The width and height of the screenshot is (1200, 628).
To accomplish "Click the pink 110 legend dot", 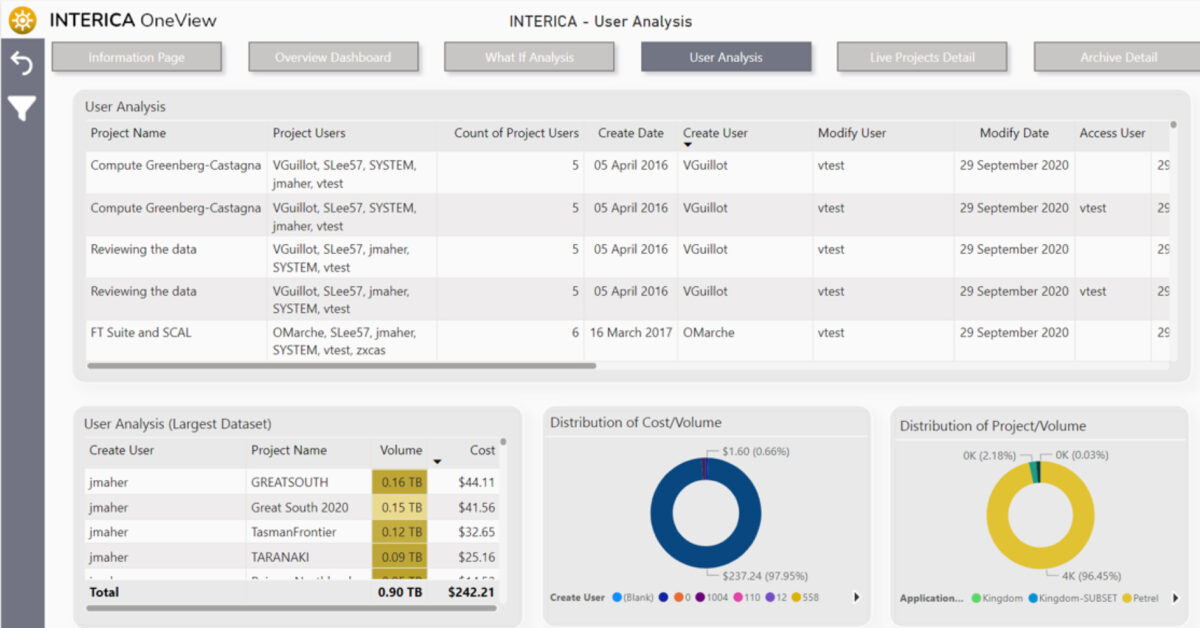I will click(x=737, y=597).
